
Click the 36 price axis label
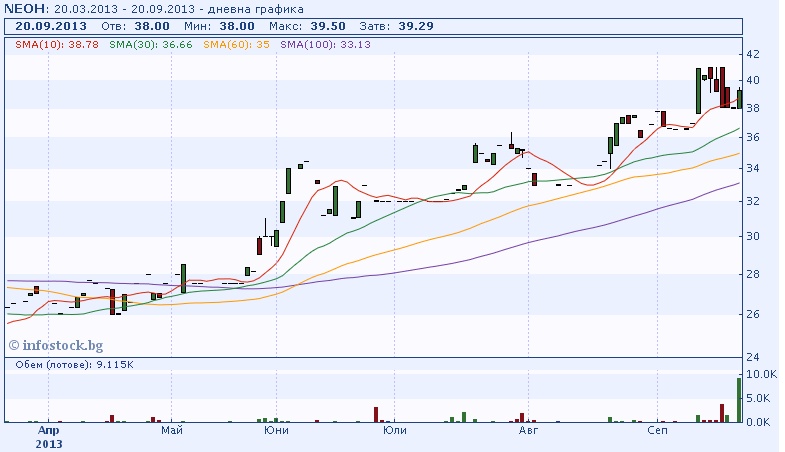coord(753,137)
